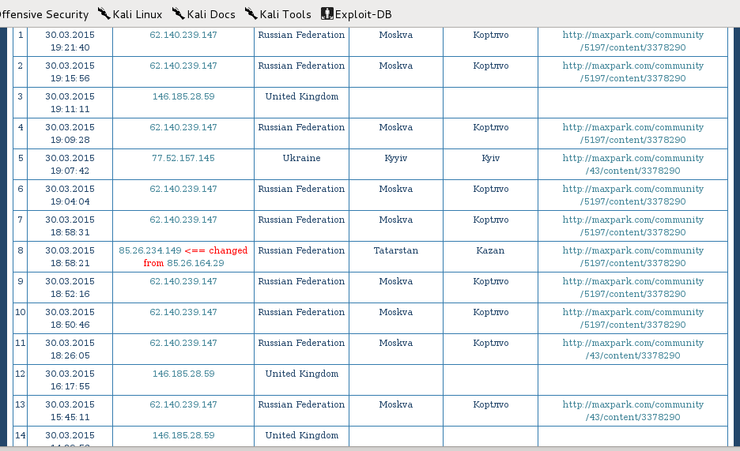
Task: Open the maxpark.com URL in row 11
Action: pos(632,349)
